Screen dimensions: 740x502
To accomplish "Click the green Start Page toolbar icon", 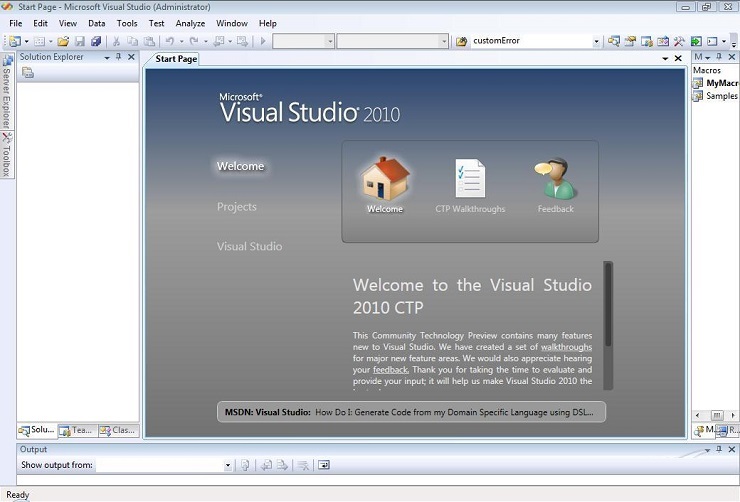I will tap(696, 41).
